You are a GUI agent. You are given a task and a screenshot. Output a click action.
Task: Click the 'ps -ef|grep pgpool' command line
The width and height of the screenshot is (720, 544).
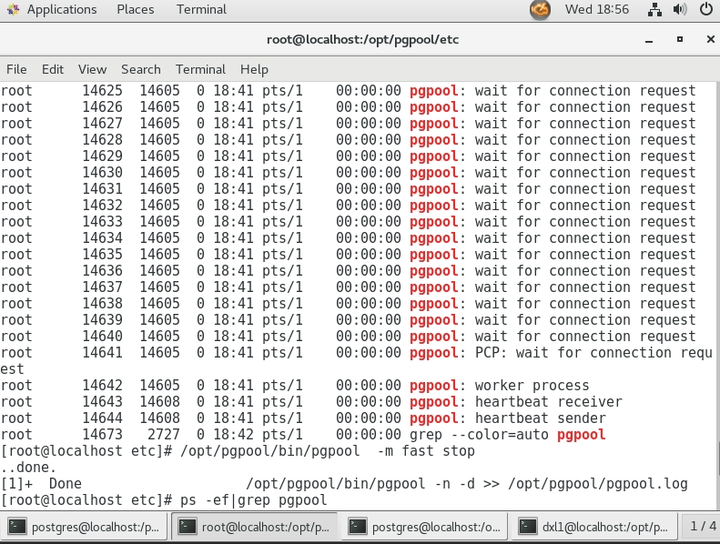[x=253, y=500]
